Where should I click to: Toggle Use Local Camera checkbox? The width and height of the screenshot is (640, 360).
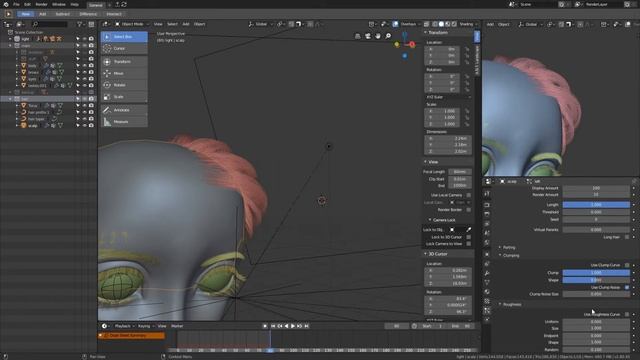[469, 195]
